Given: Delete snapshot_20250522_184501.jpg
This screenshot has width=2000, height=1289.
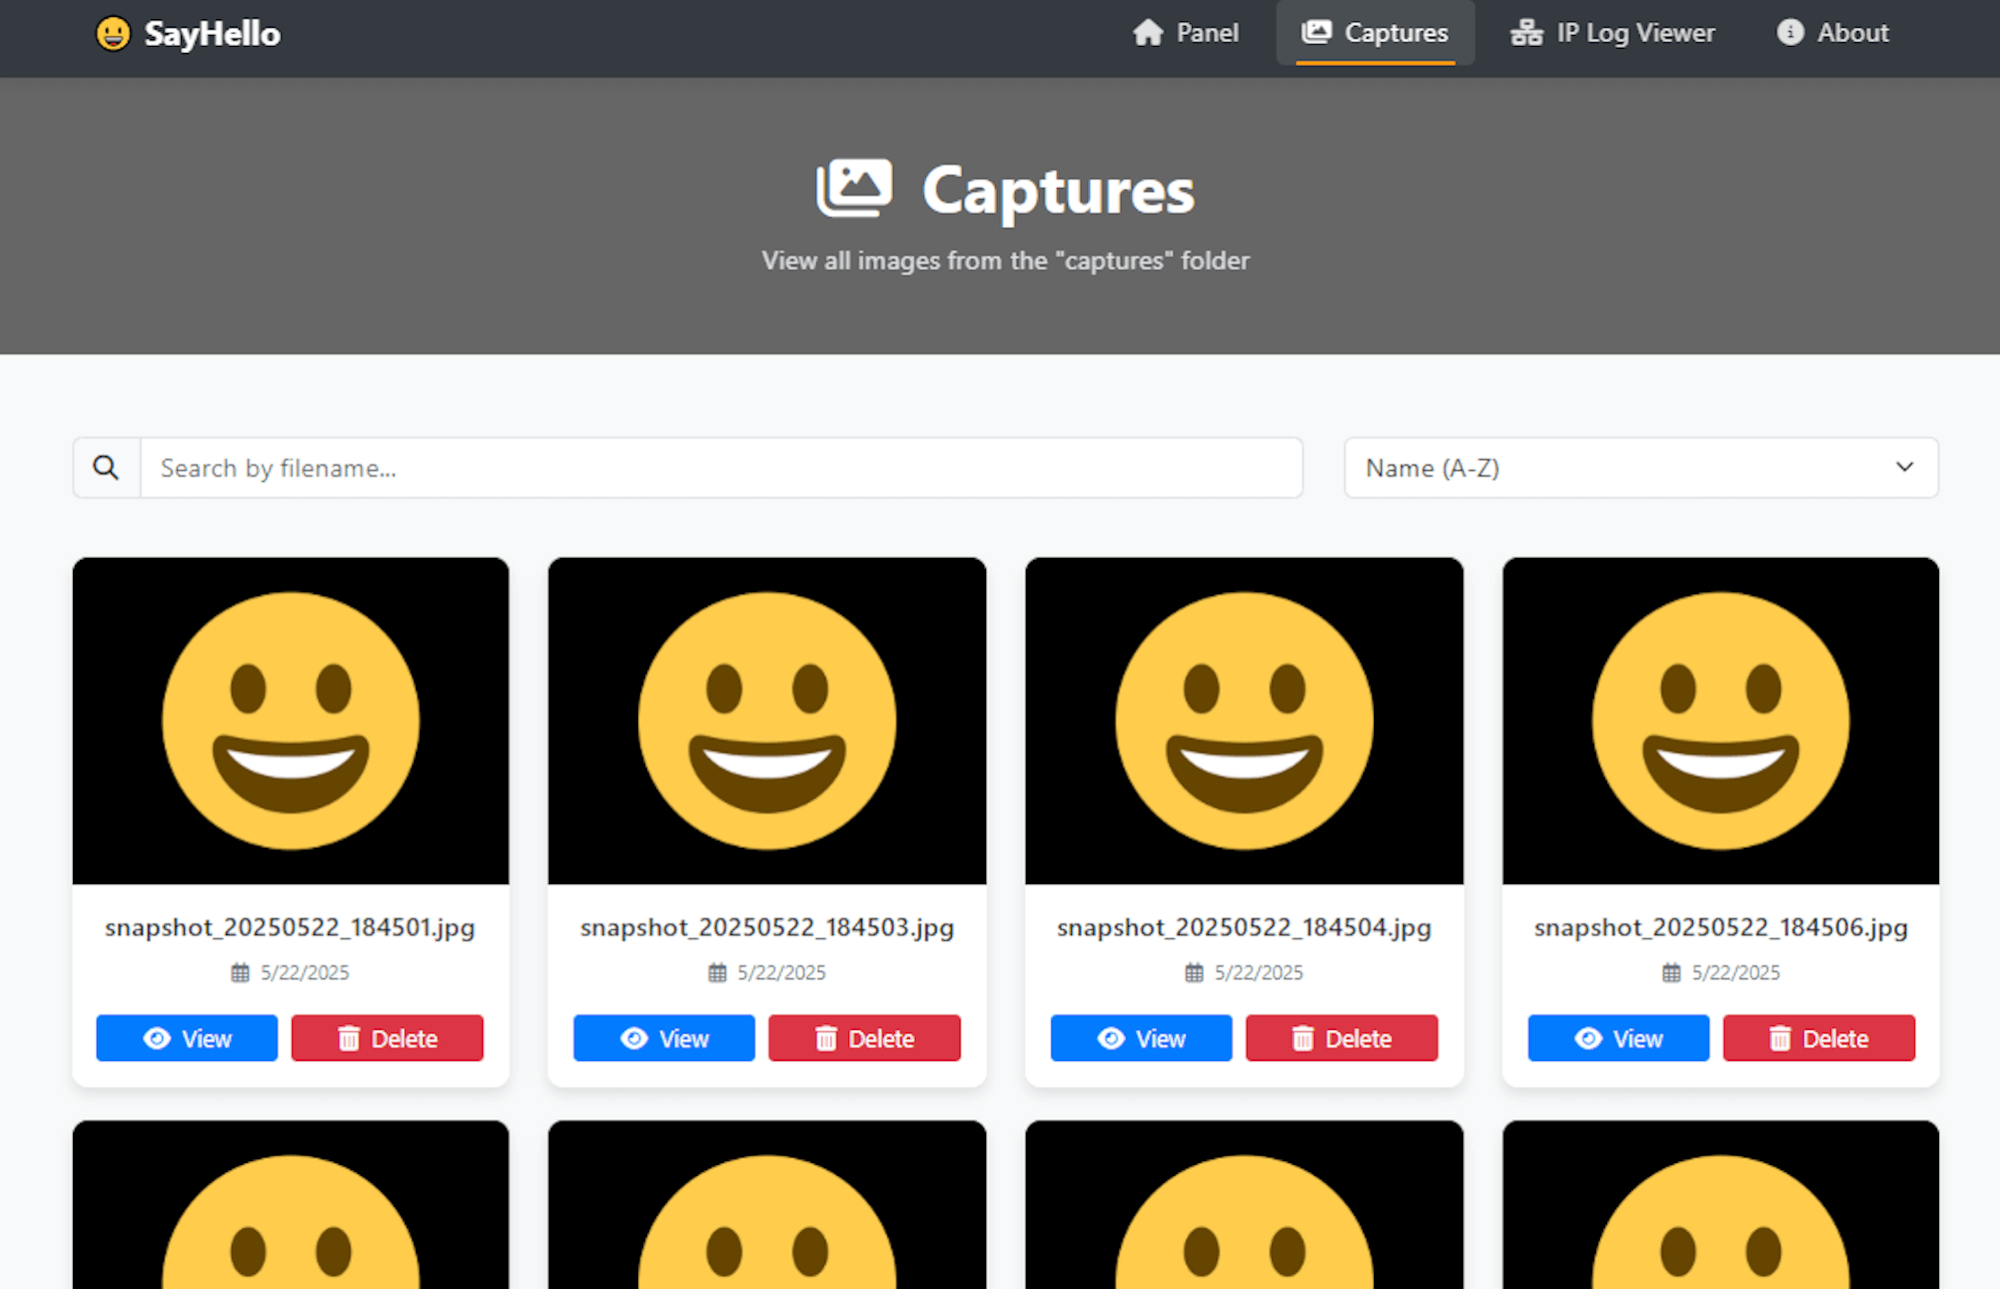Looking at the screenshot, I should tap(387, 1038).
